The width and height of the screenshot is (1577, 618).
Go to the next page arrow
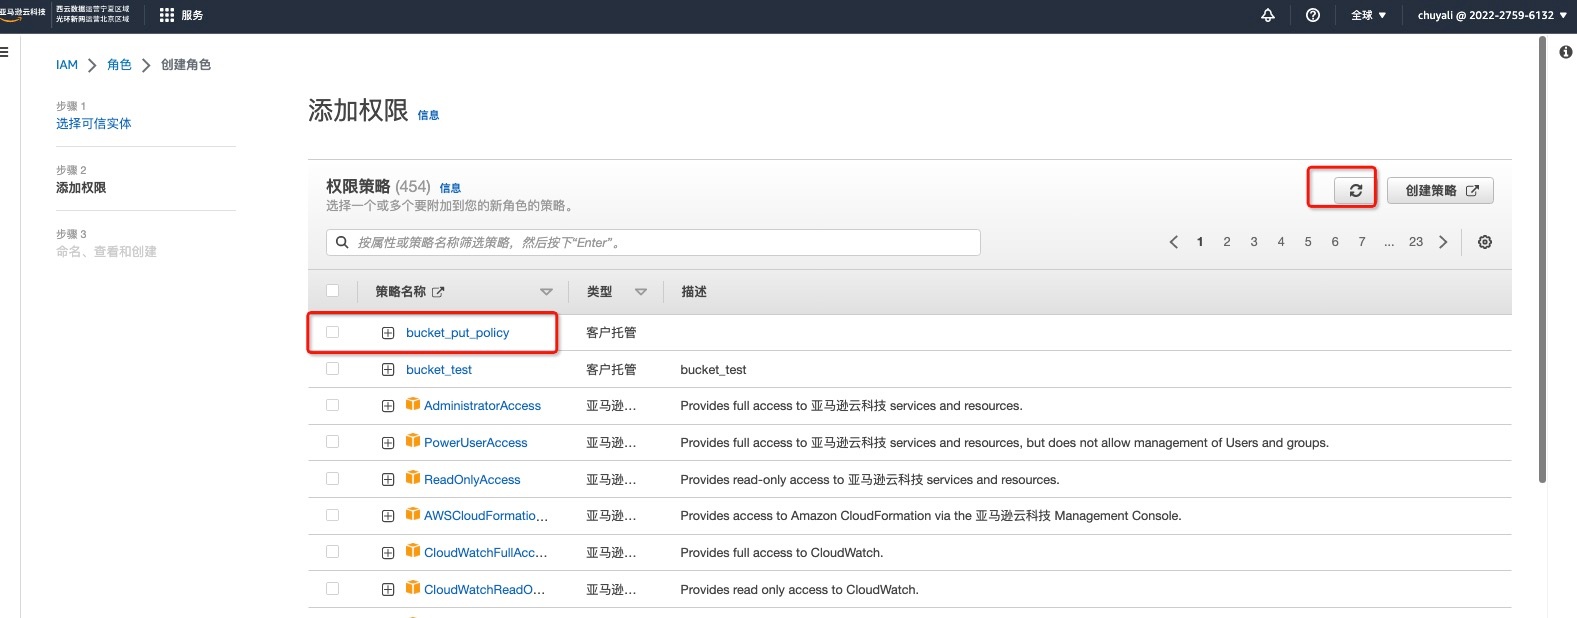click(1443, 242)
